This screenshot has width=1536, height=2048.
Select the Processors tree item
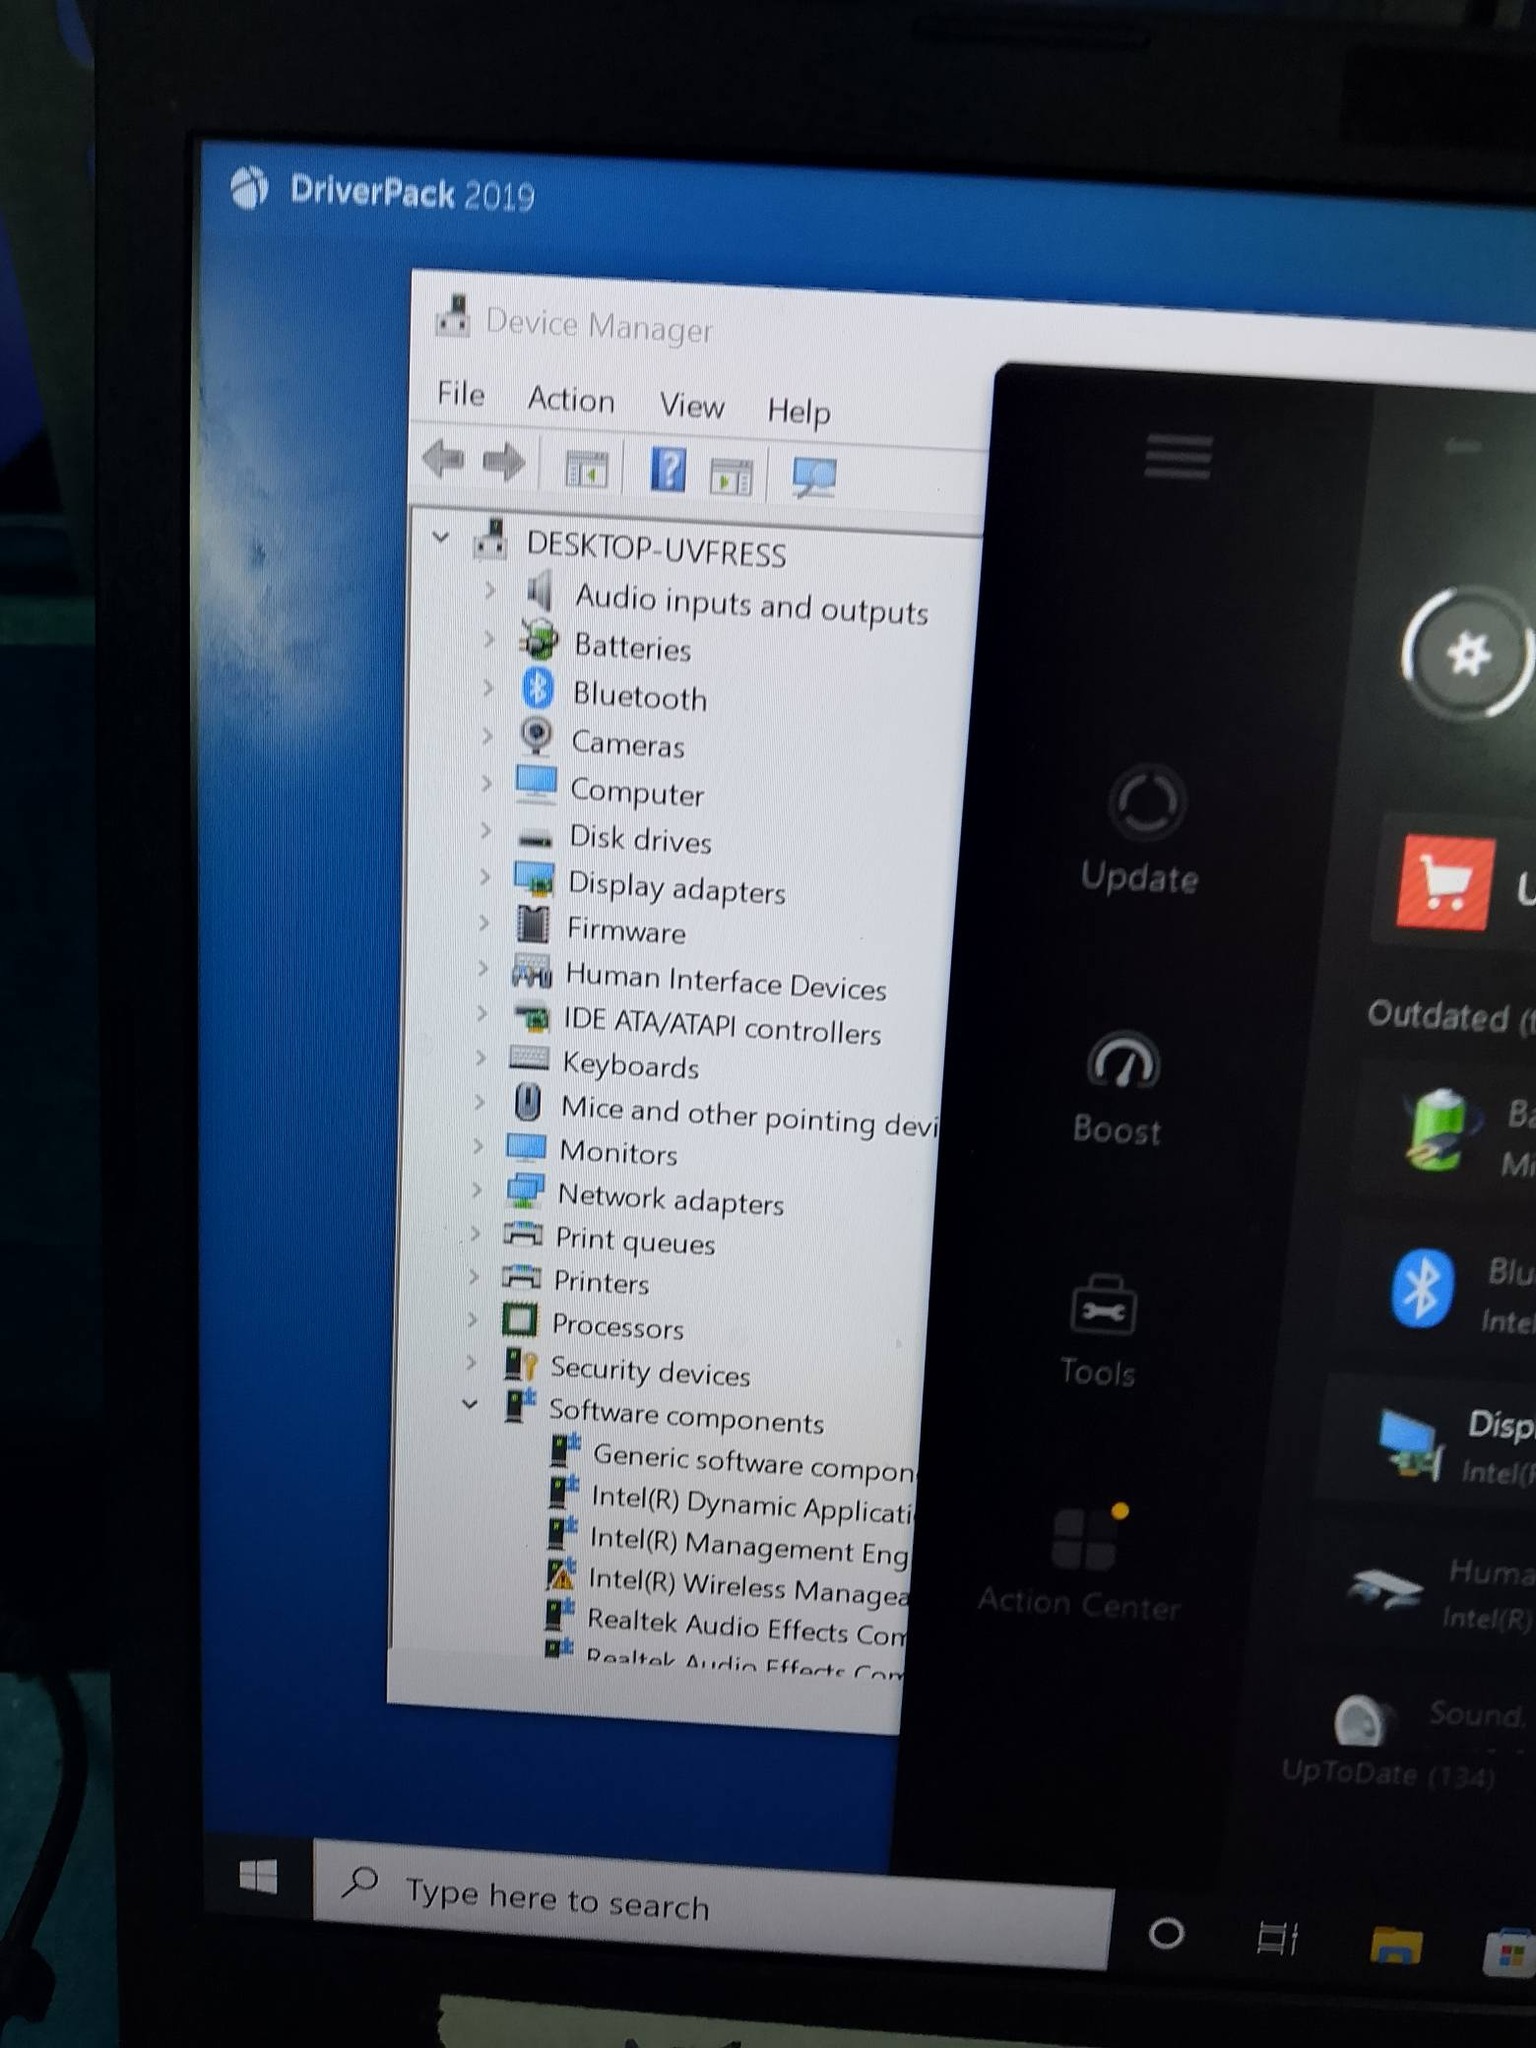pyautogui.click(x=617, y=1326)
